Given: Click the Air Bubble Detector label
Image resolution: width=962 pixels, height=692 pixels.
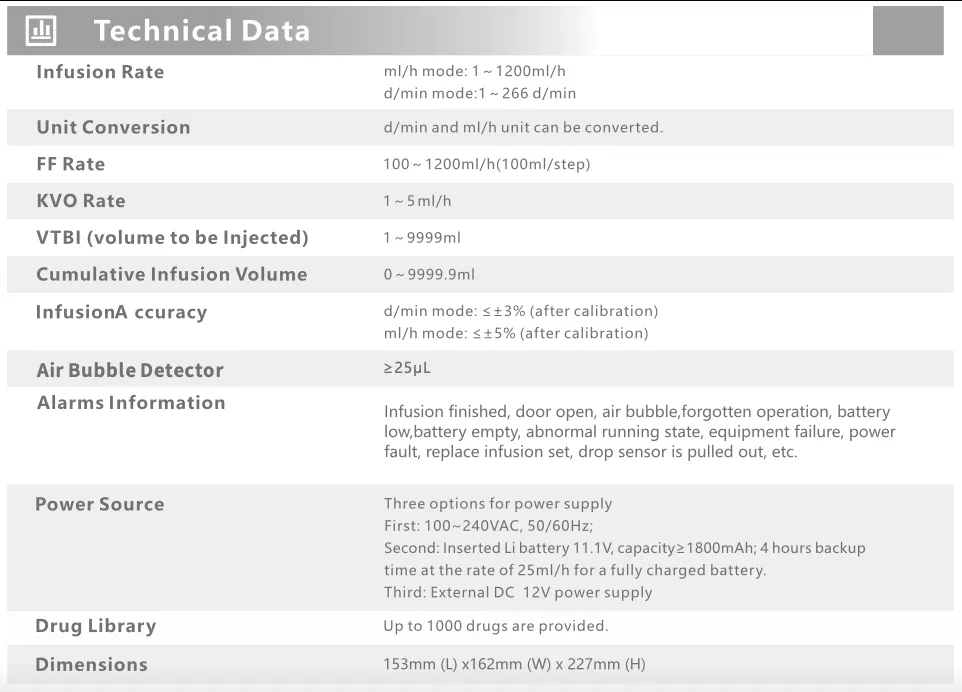Looking at the screenshot, I should 130,370.
